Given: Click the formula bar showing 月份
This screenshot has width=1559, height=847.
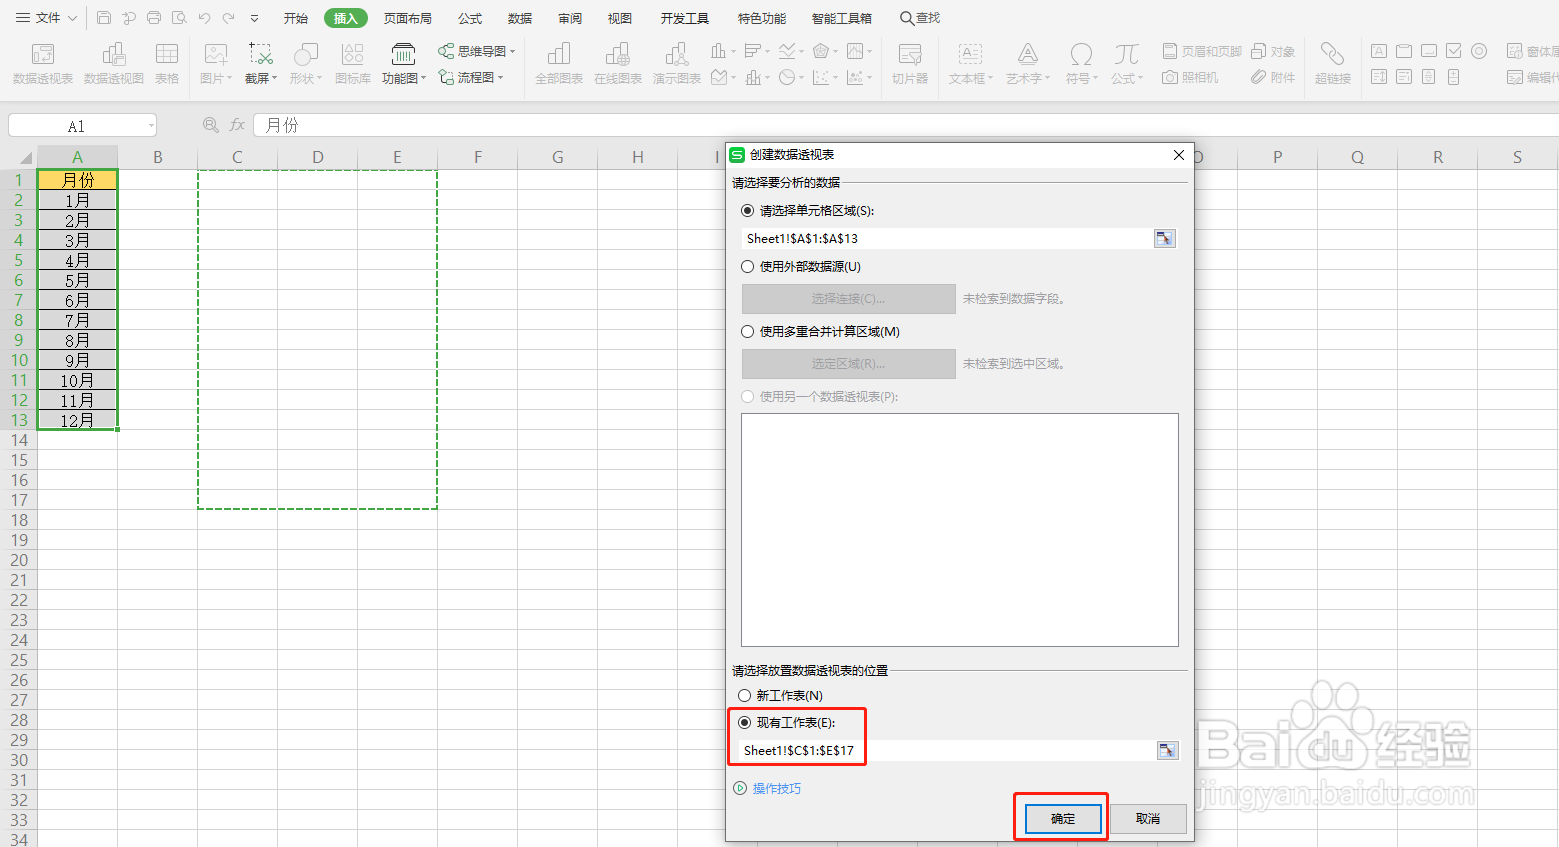Looking at the screenshot, I should click(x=905, y=125).
